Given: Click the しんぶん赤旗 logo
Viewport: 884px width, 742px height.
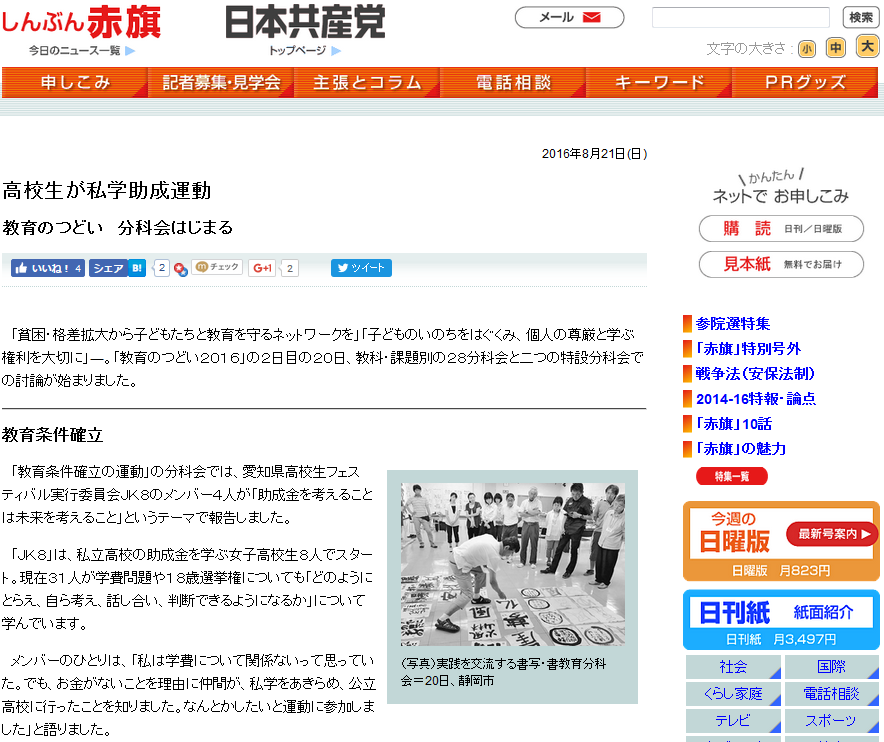Looking at the screenshot, I should coord(82,23).
